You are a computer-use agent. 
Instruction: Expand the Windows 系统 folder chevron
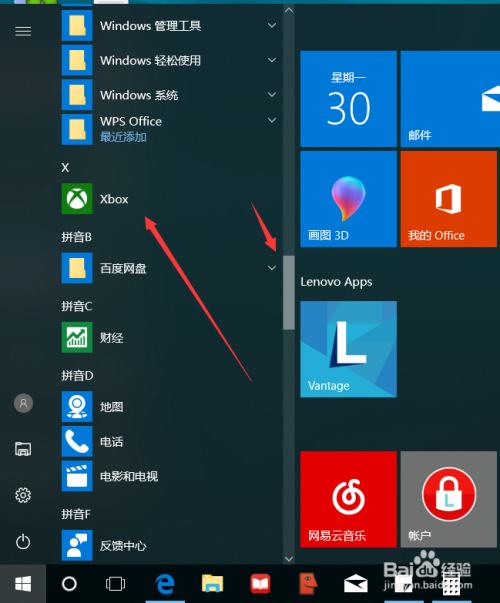coord(272,95)
